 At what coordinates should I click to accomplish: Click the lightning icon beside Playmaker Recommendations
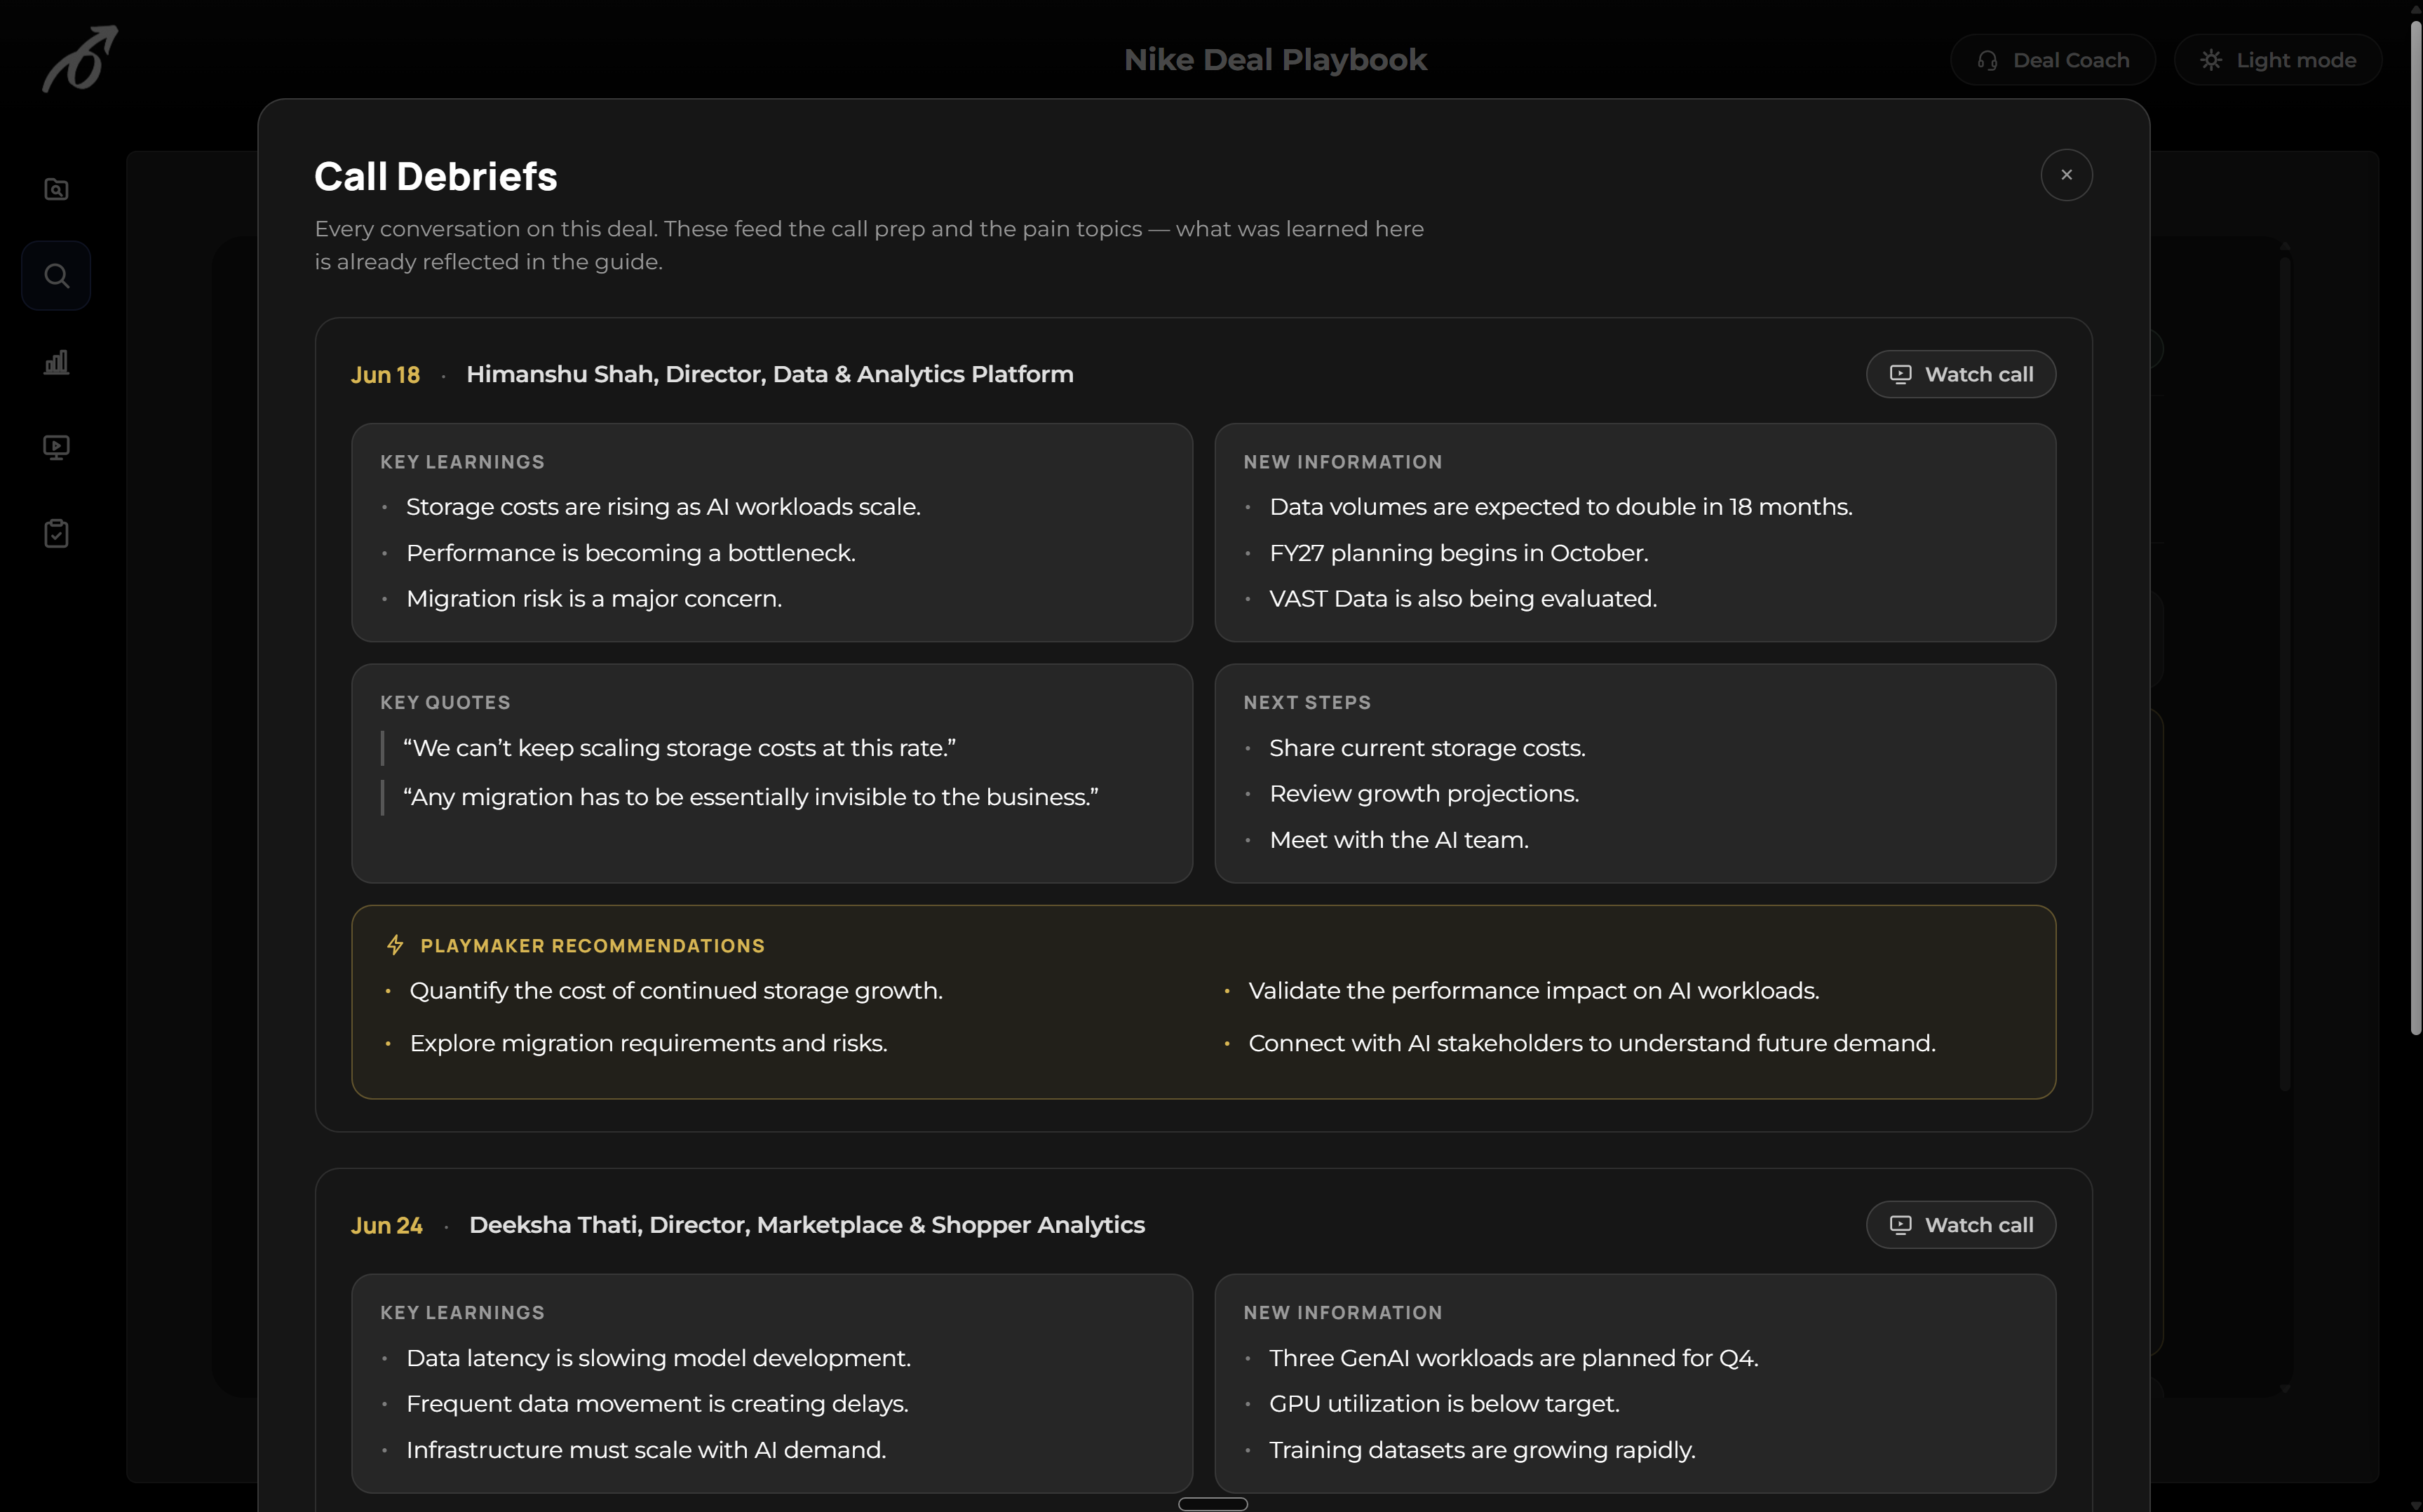395,945
